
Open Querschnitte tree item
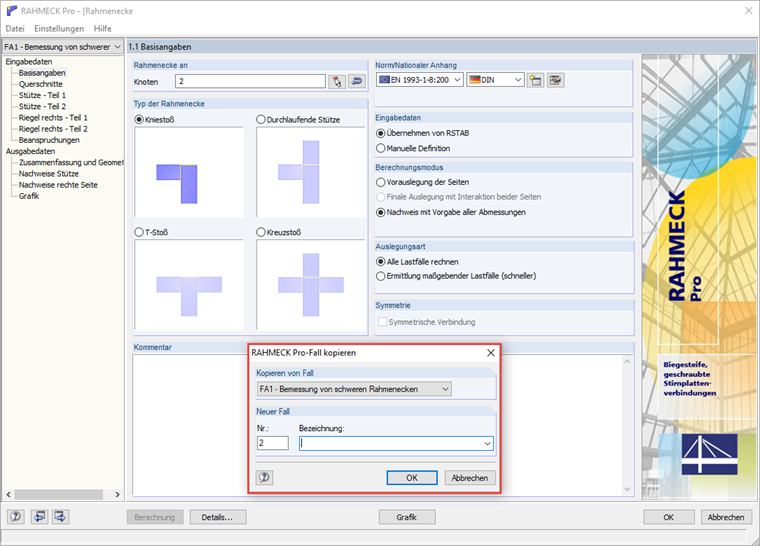[41, 84]
